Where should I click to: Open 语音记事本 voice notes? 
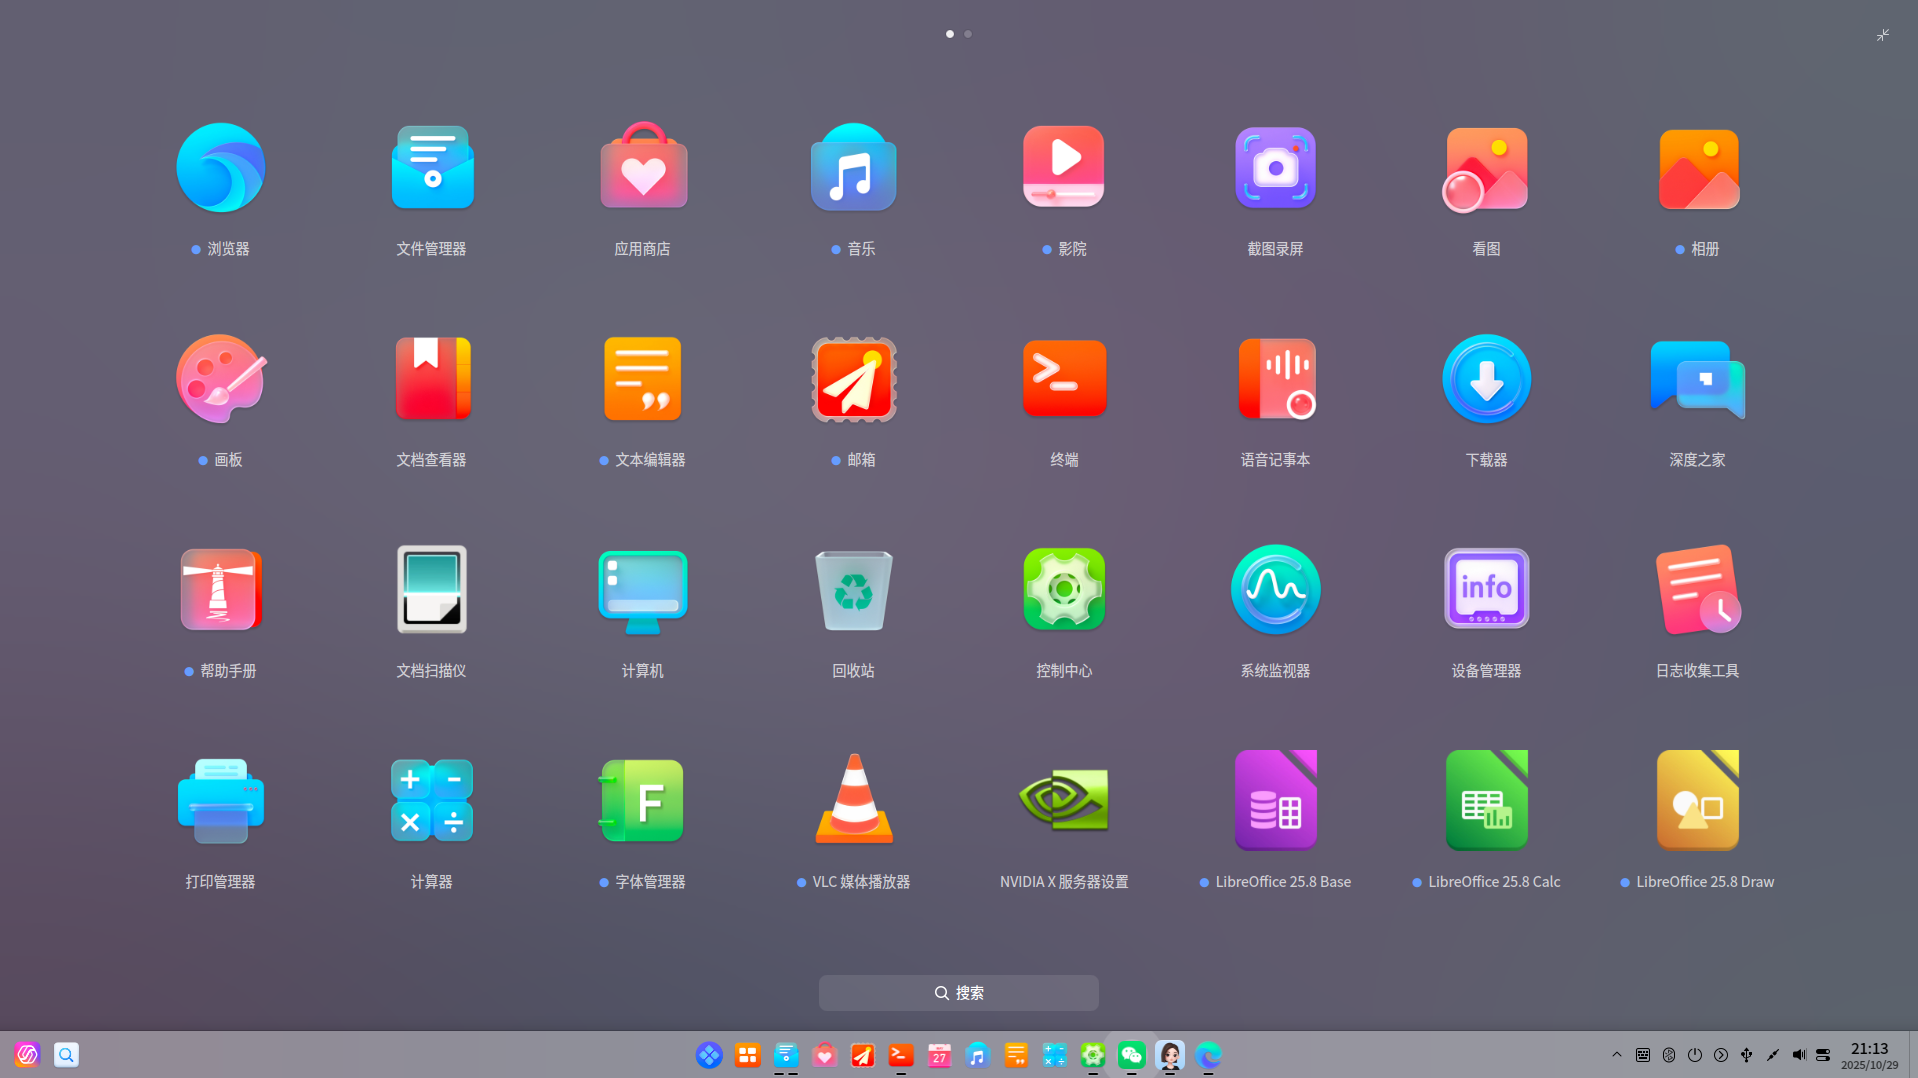tap(1277, 379)
